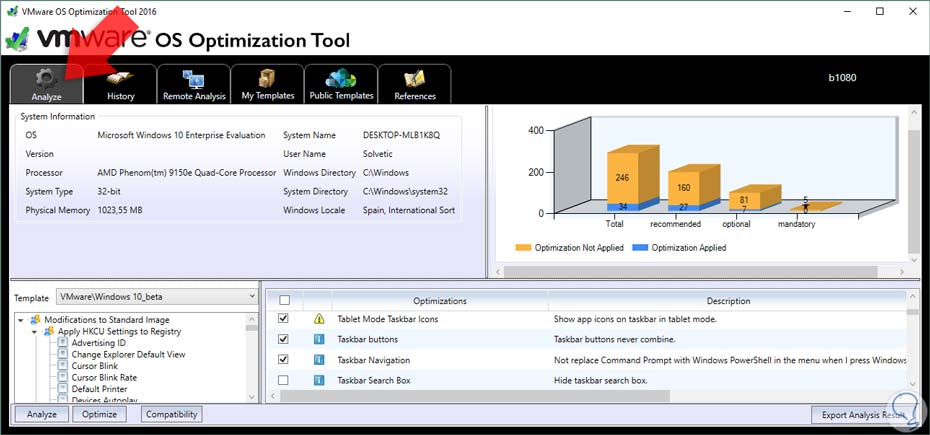The height and width of the screenshot is (435, 930).
Task: Click info icon for Taskbar Search Box
Action: [x=319, y=380]
